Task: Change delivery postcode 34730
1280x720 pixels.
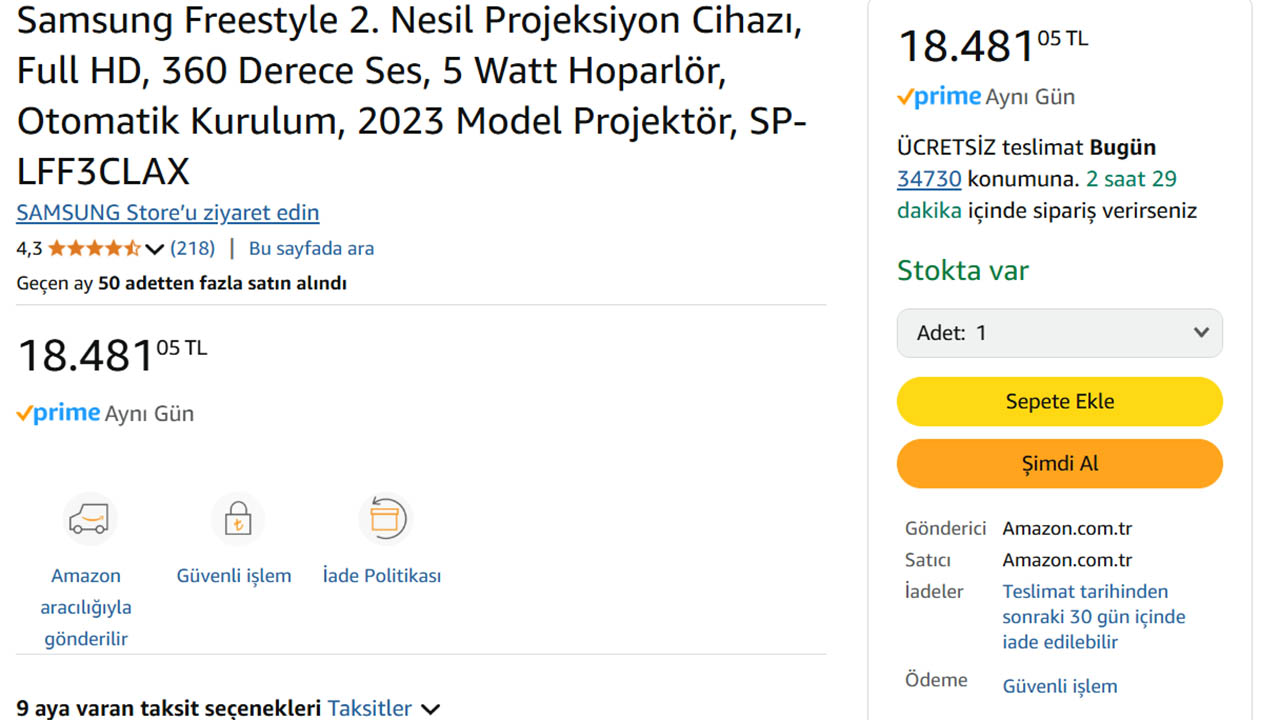Action: pos(929,179)
